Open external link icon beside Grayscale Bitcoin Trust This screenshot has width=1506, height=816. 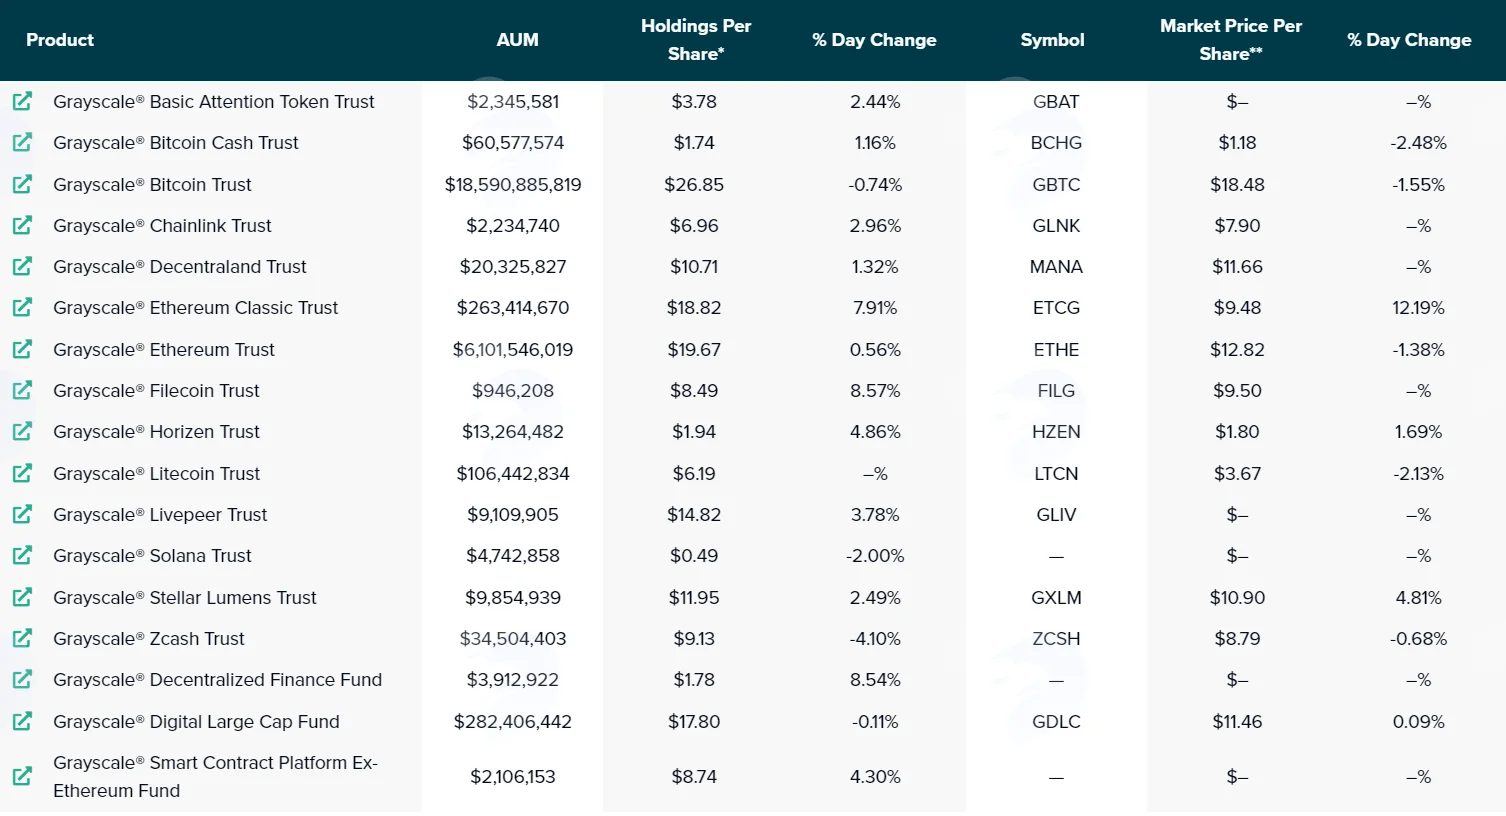(22, 184)
